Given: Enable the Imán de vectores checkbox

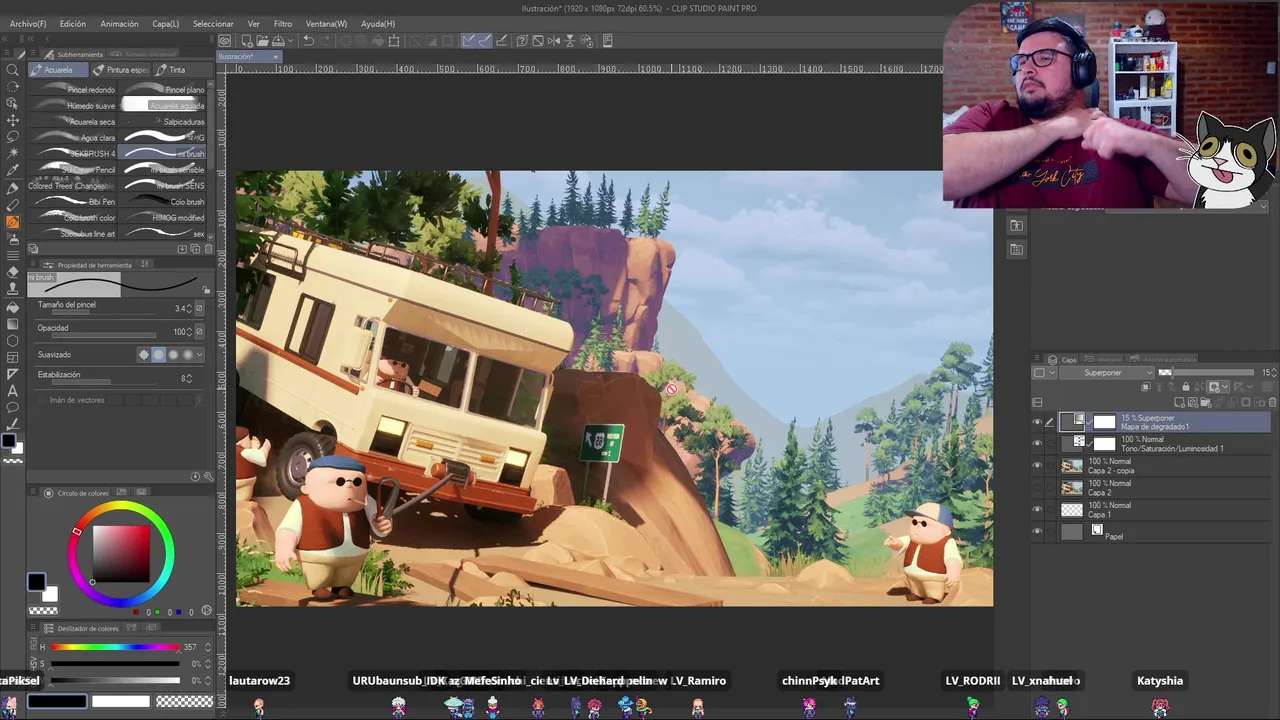Looking at the screenshot, I should [x=43, y=400].
